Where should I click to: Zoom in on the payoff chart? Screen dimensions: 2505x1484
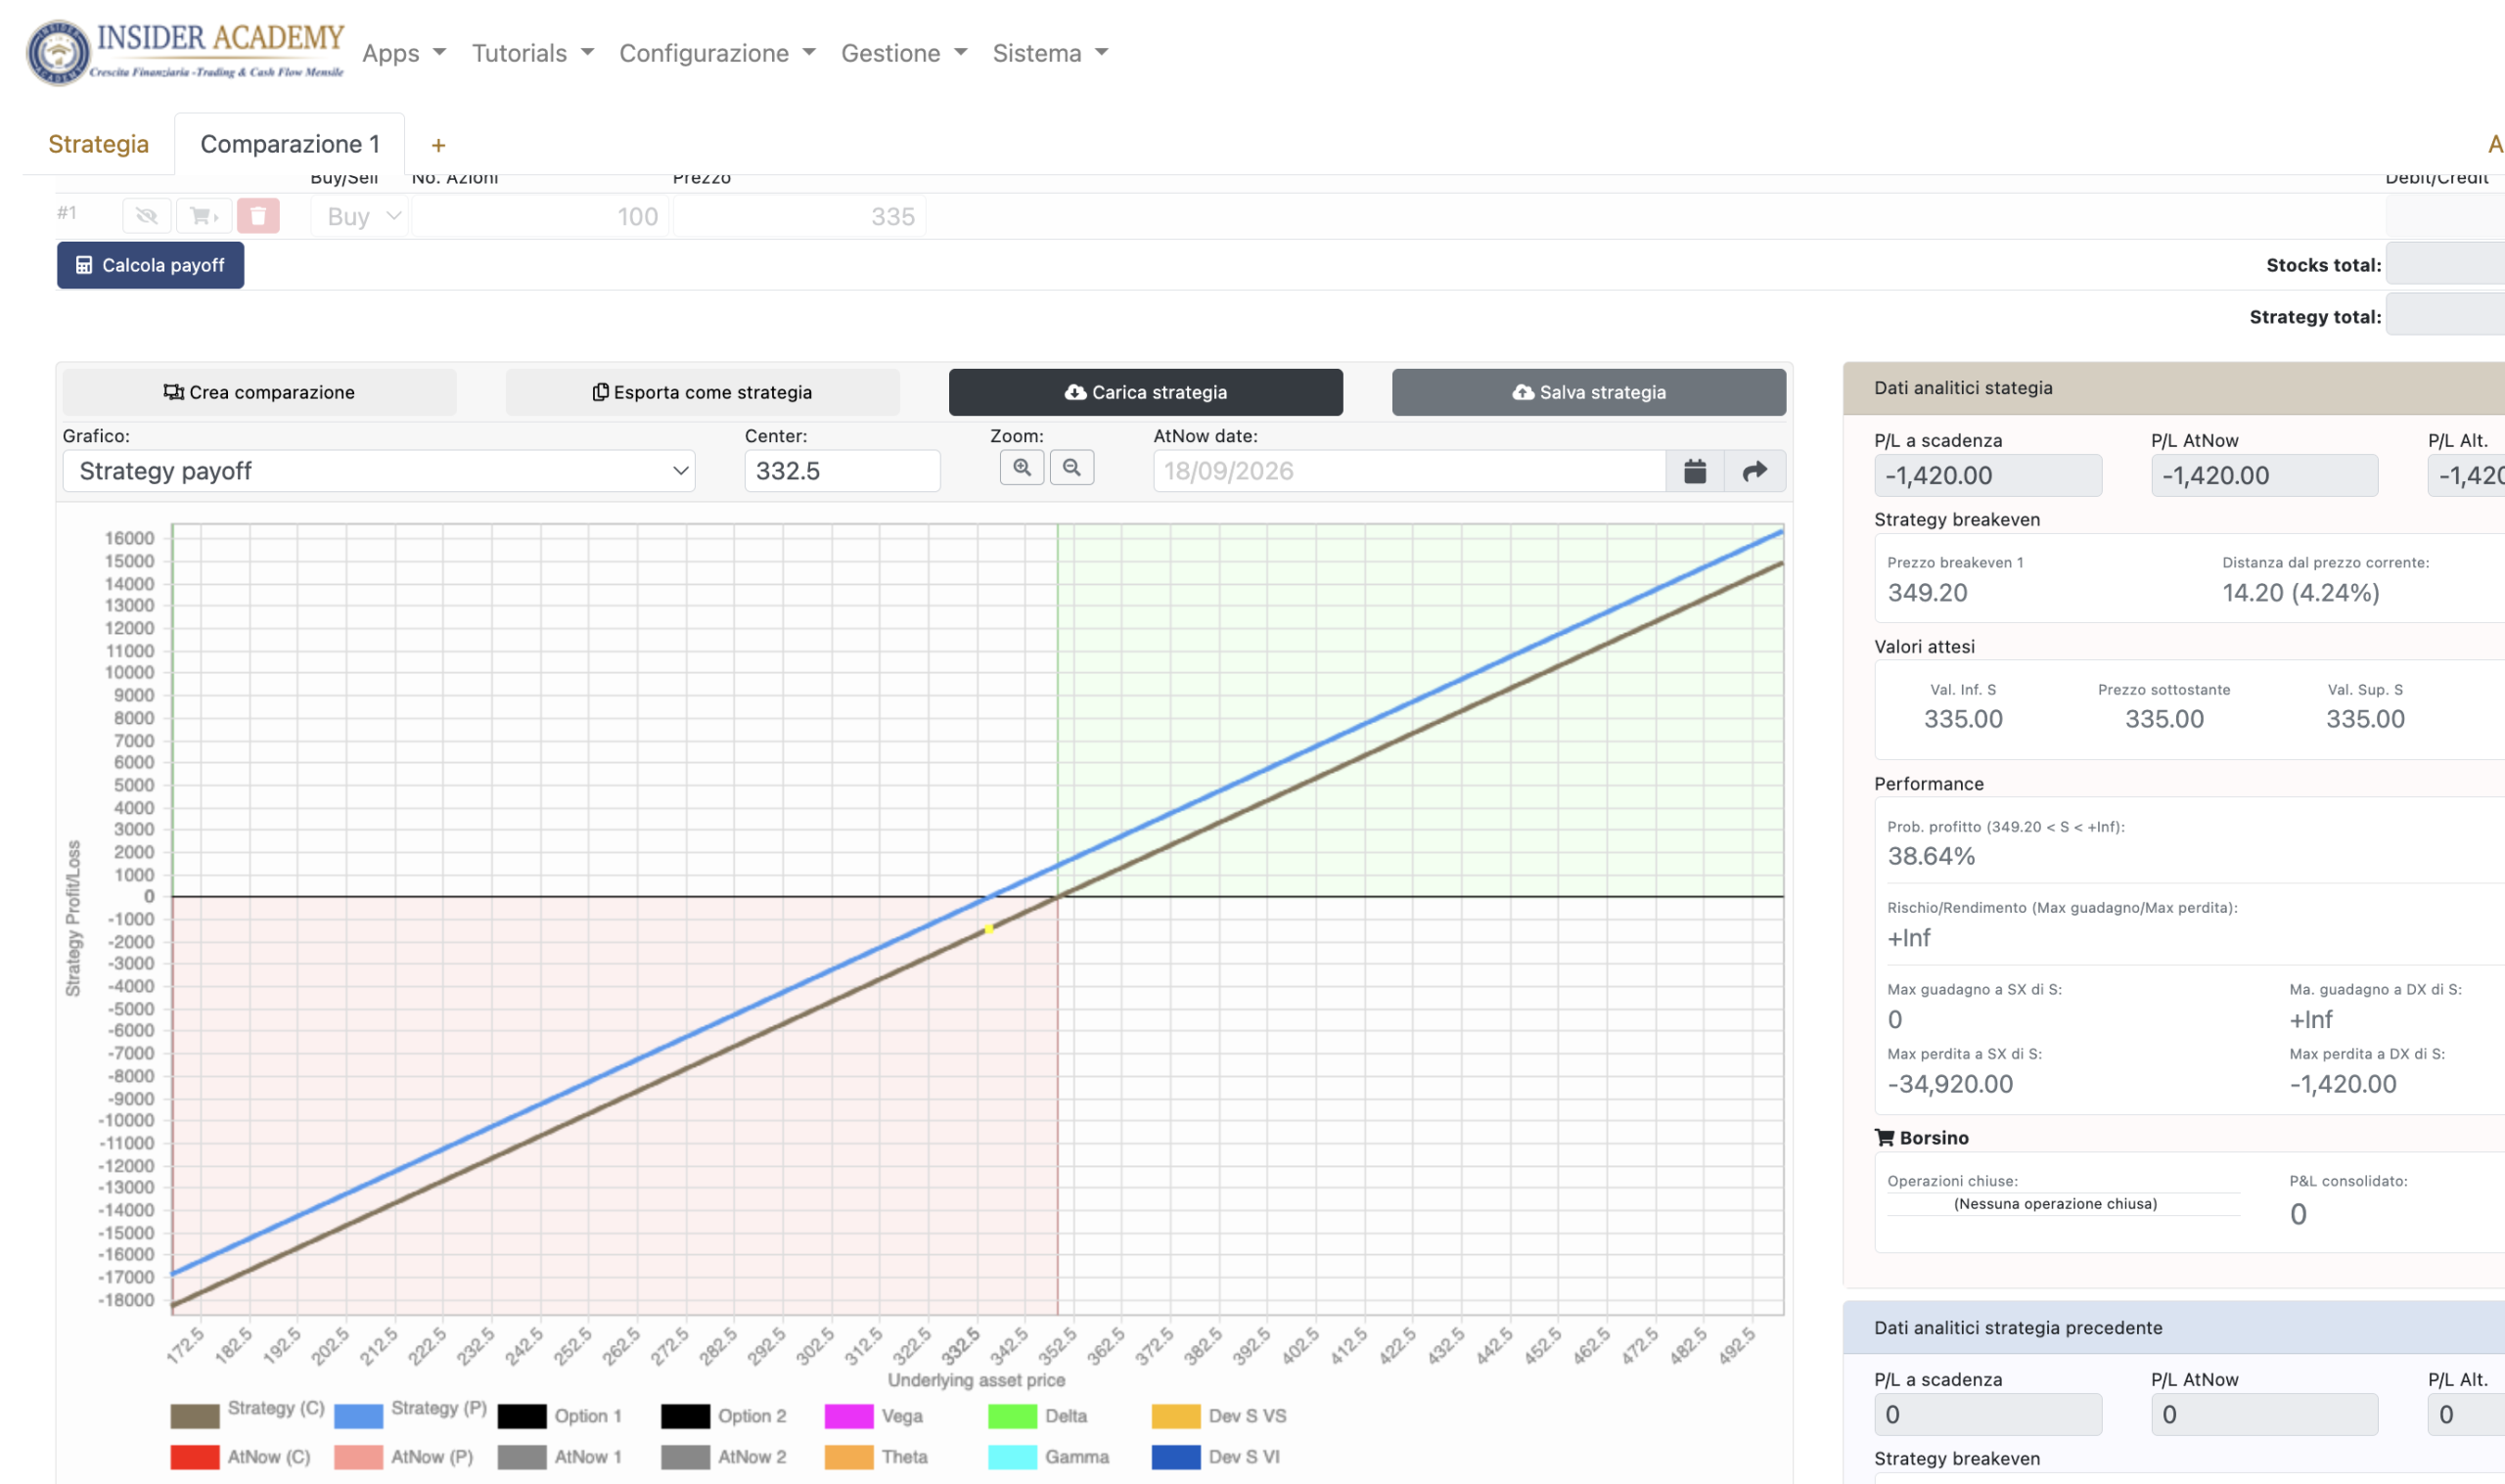(x=1022, y=467)
